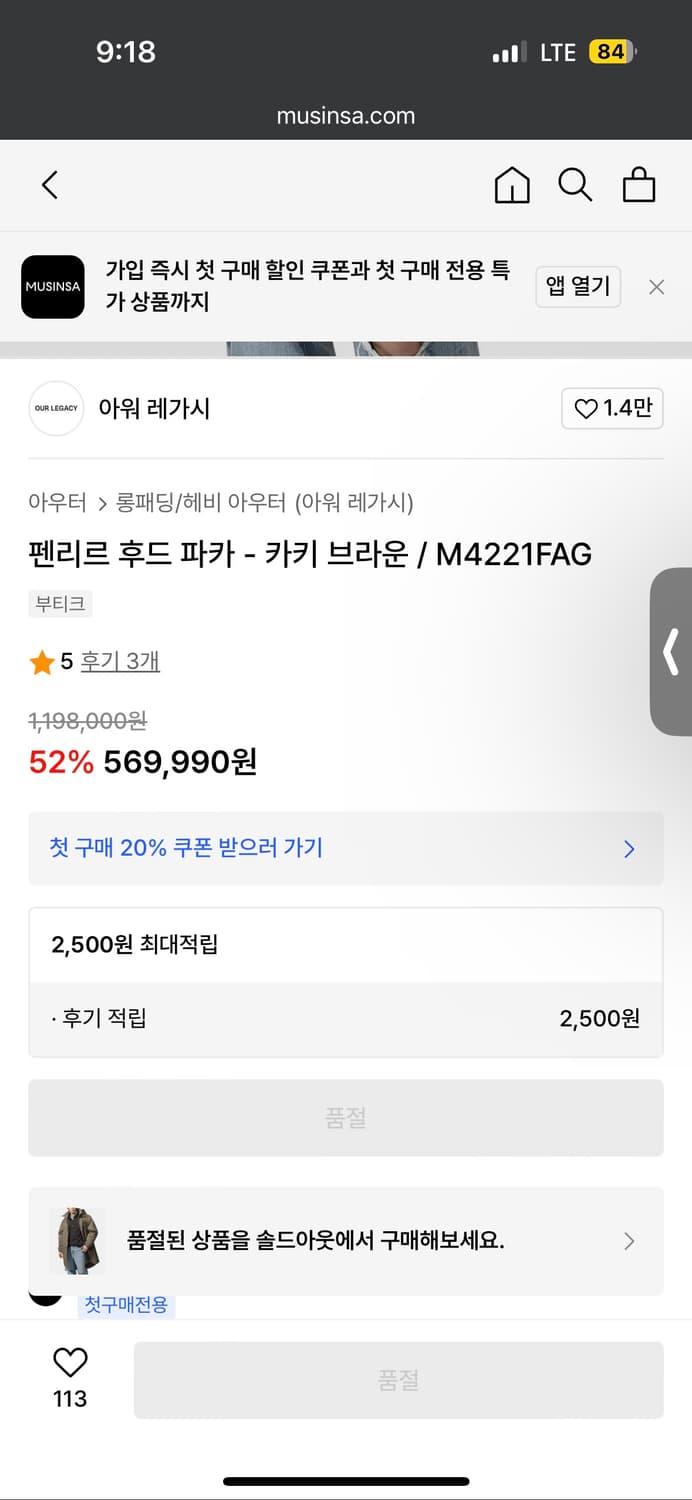Tap the back arrow icon

coord(50,185)
